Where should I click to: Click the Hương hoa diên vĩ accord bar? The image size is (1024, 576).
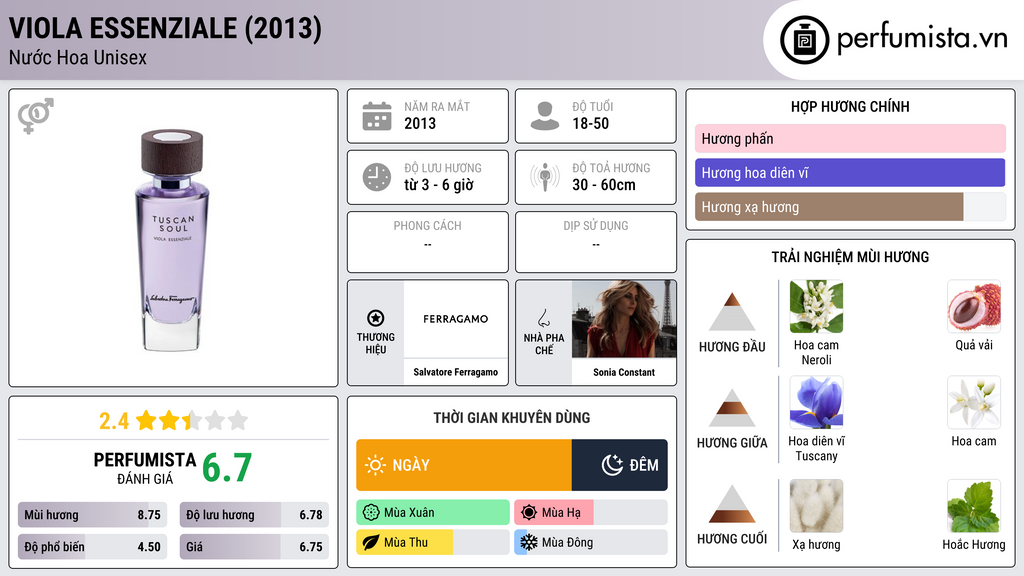(850, 172)
